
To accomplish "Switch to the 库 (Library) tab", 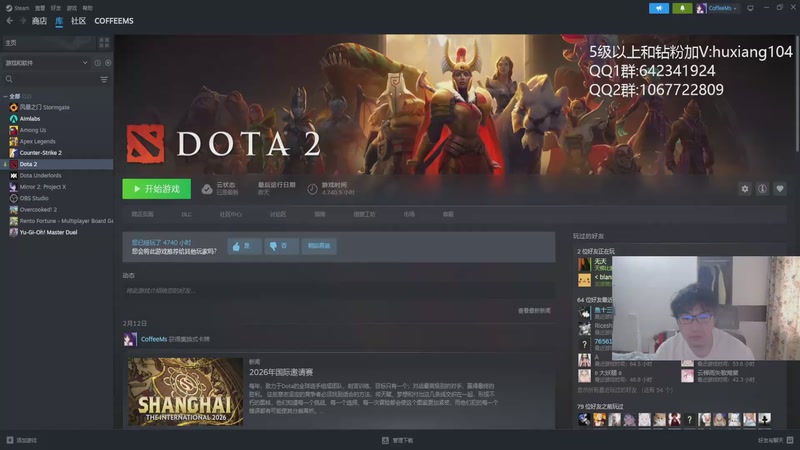I will [59, 21].
